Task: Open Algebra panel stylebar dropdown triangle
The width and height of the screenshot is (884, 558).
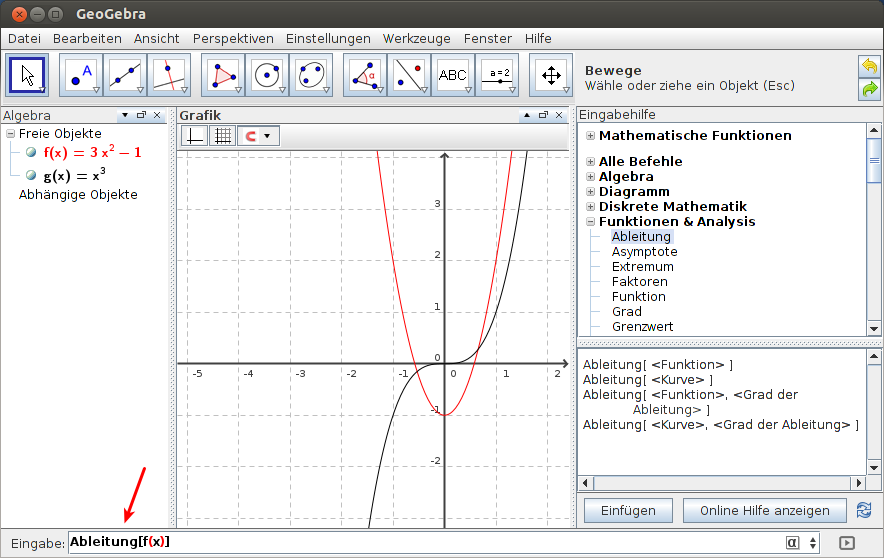Action: coord(125,115)
